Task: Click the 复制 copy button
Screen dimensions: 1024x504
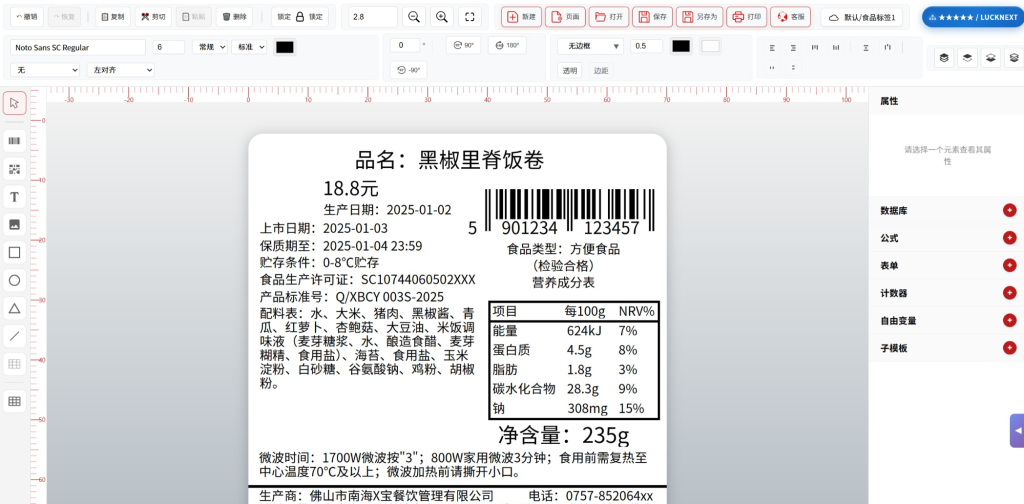Action: coord(113,17)
